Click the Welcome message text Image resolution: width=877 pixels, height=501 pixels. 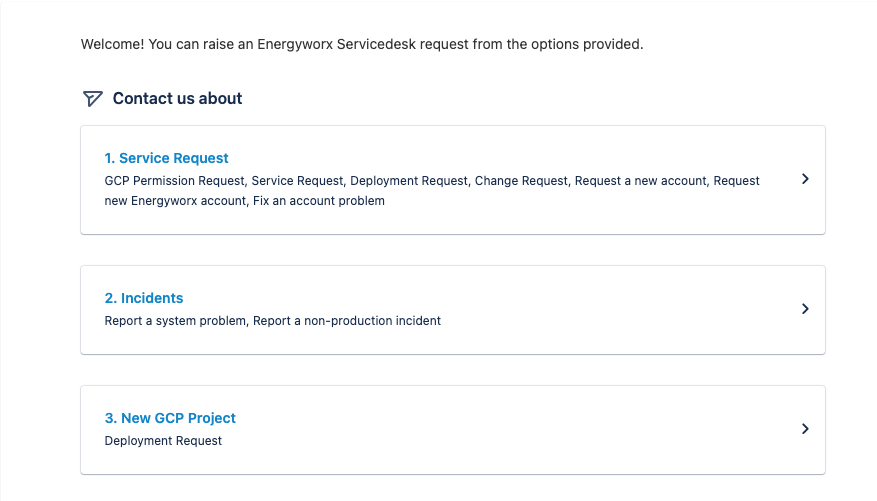tap(361, 45)
